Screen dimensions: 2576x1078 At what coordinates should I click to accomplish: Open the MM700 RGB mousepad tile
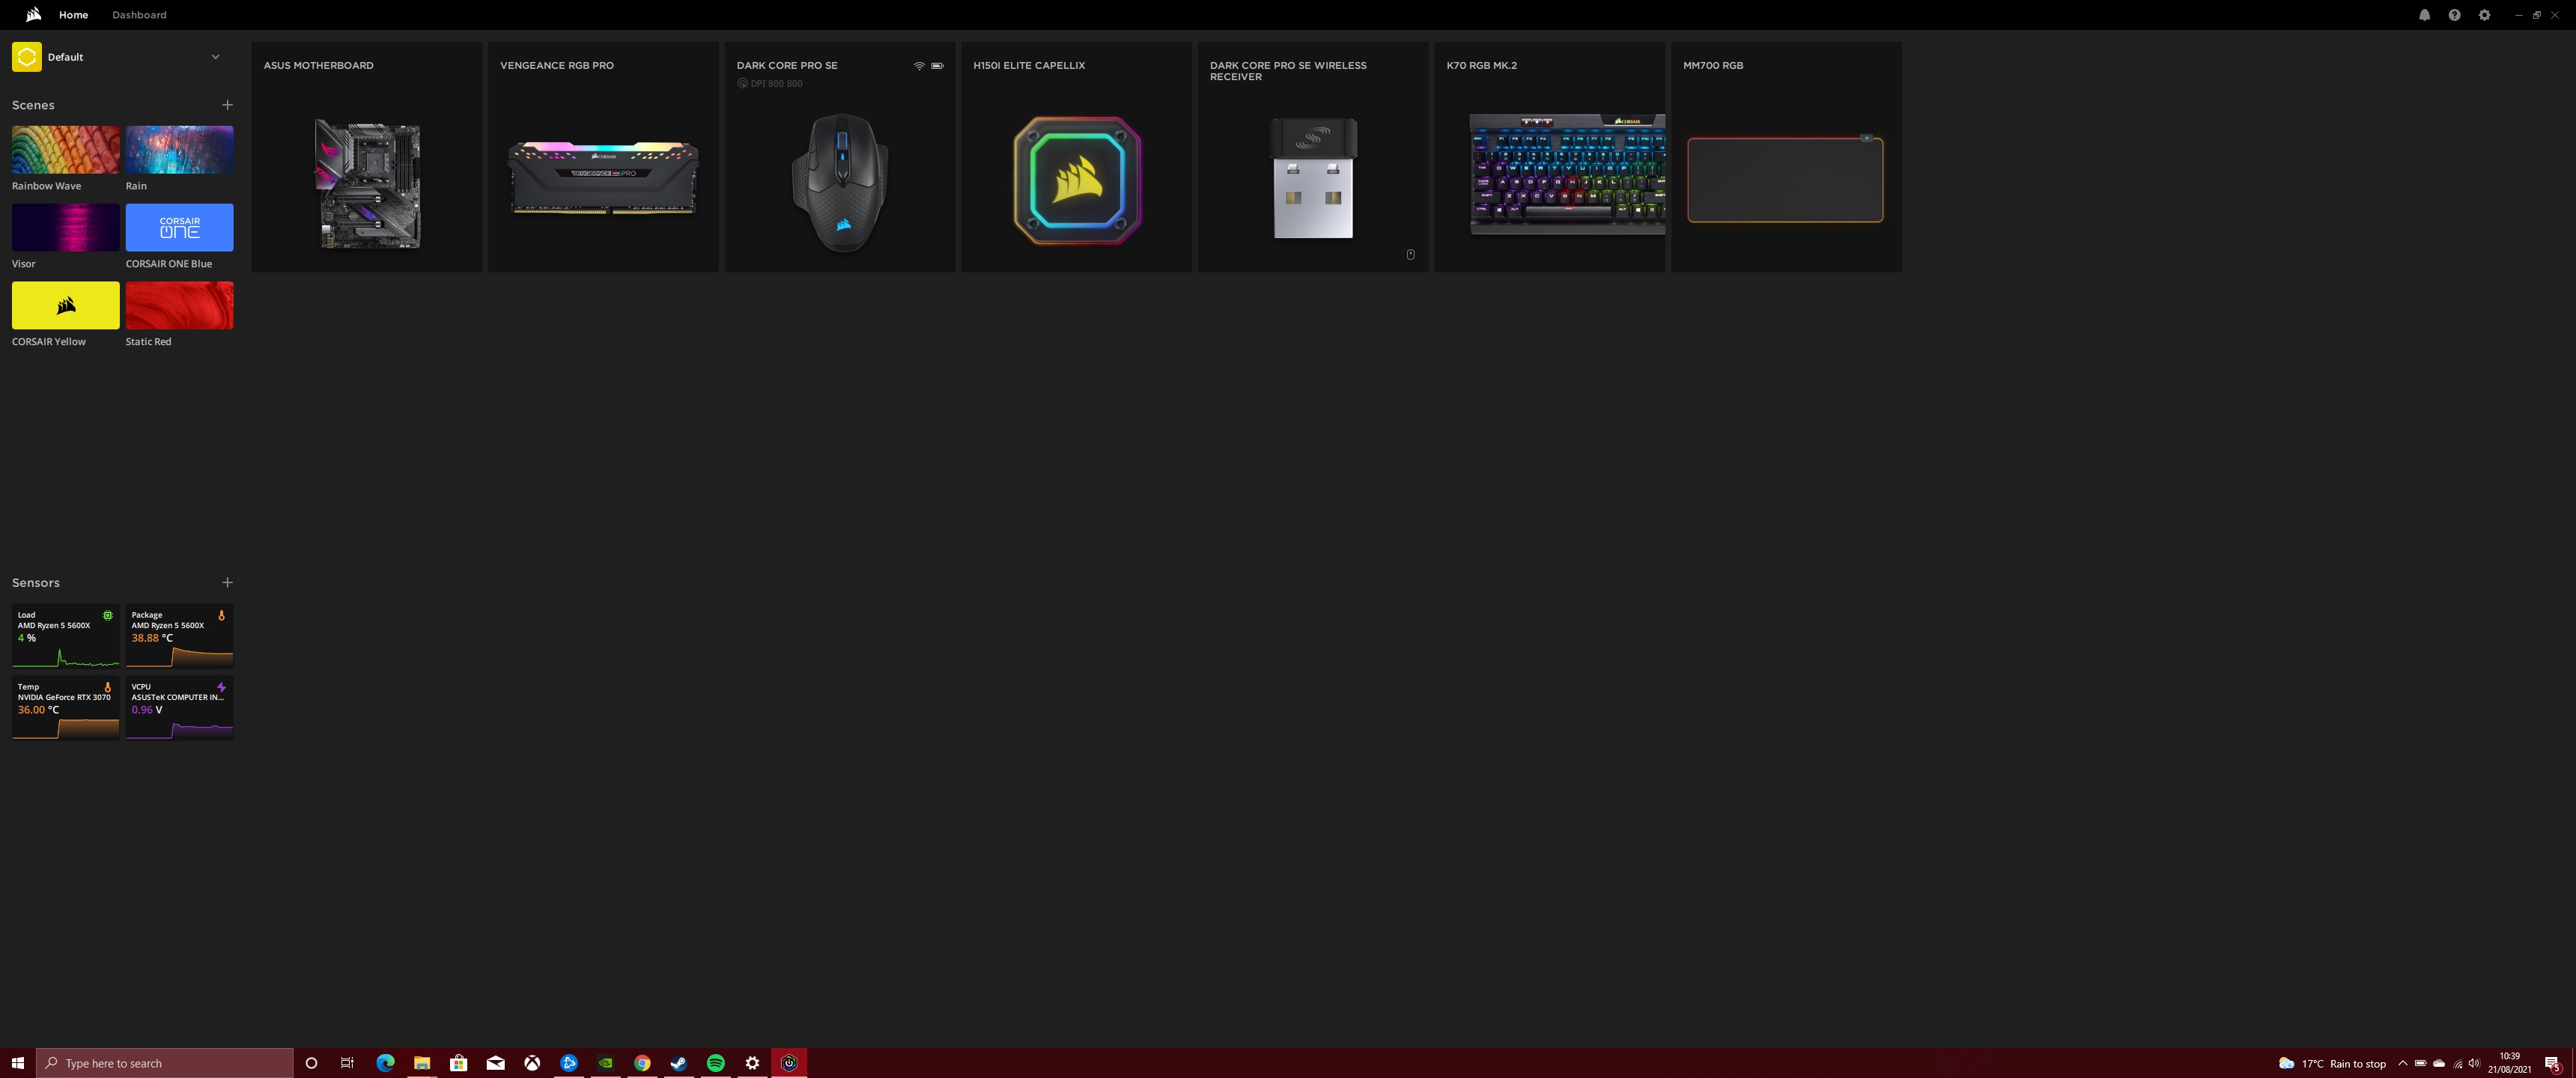pyautogui.click(x=1786, y=157)
